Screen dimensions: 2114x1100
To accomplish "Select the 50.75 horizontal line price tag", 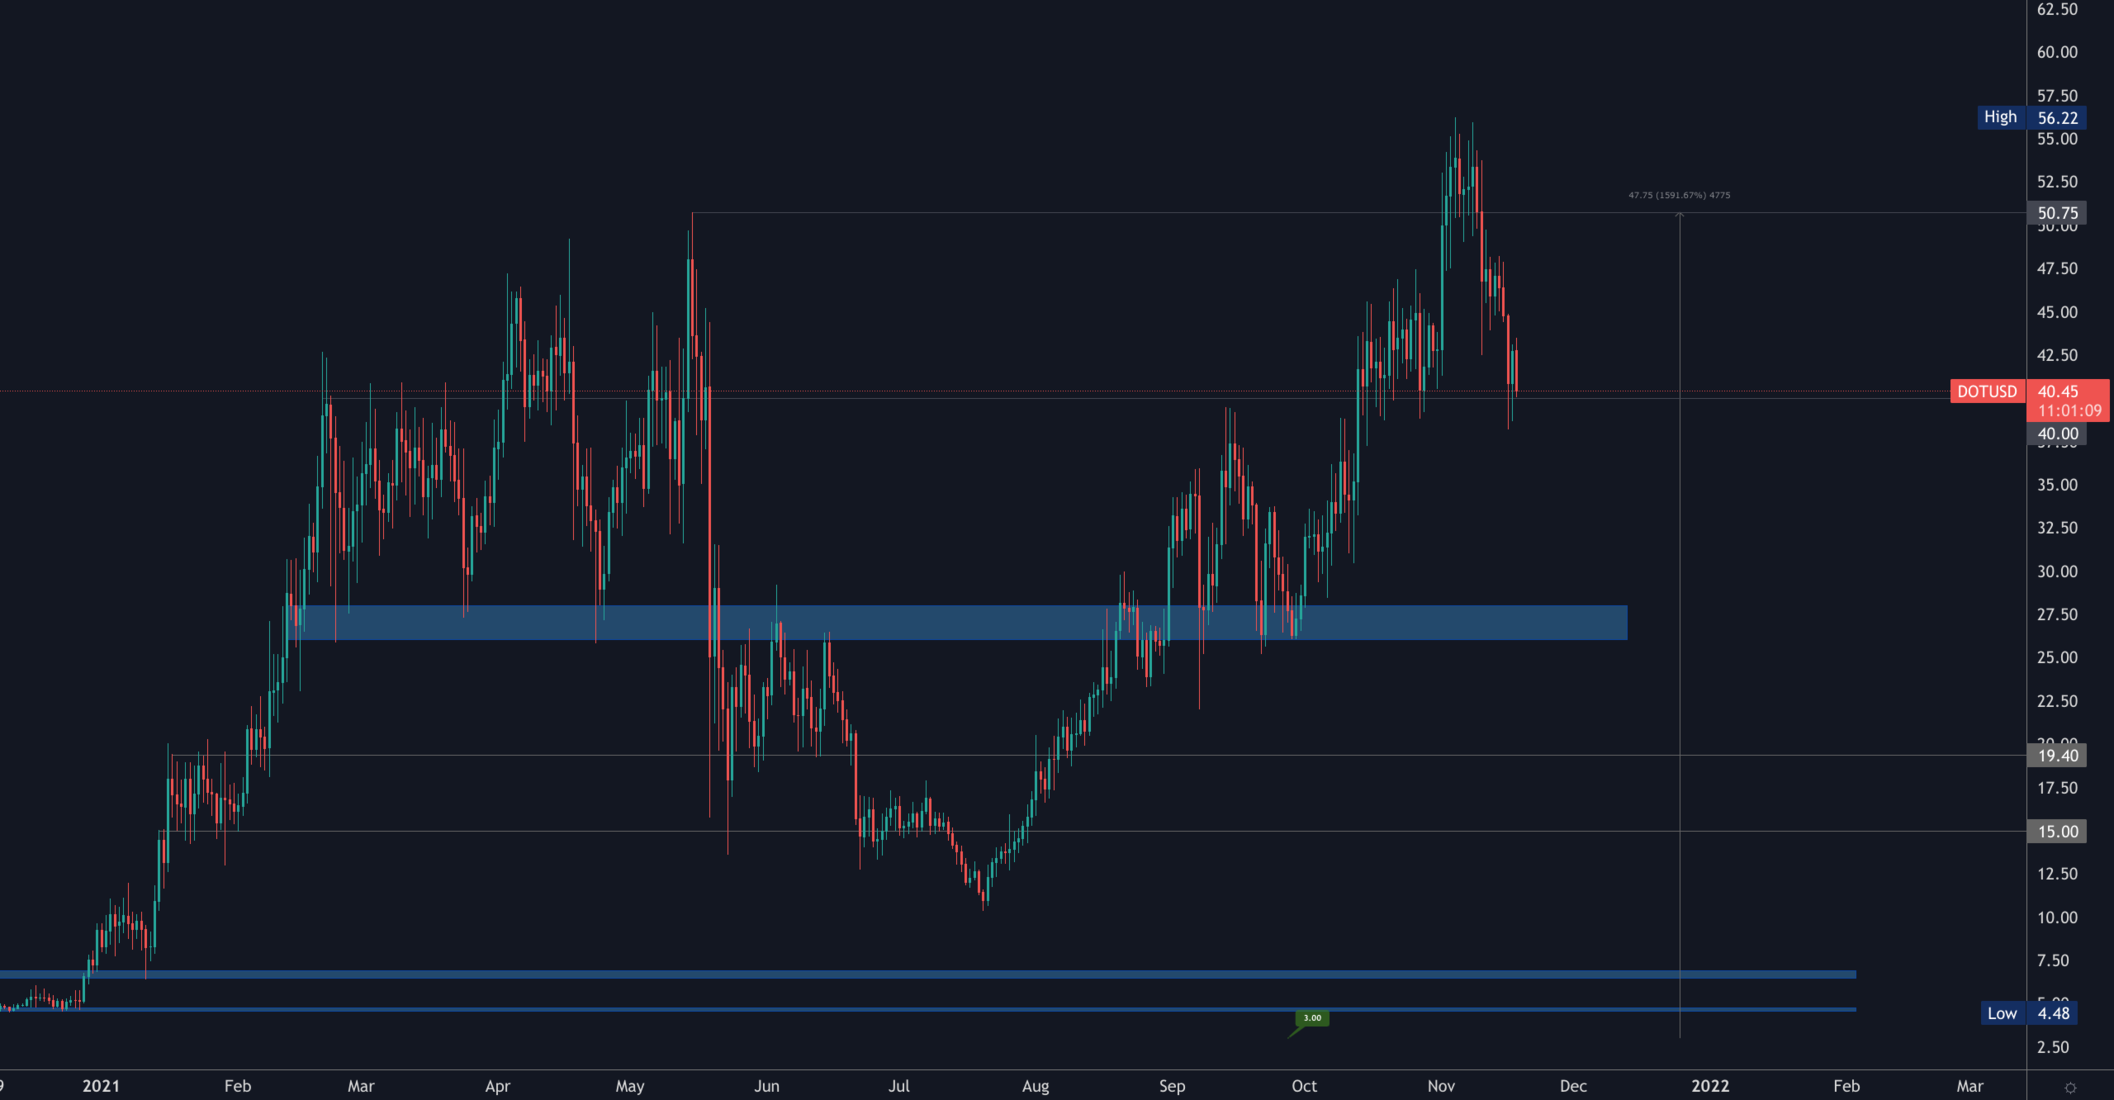I will (x=2057, y=213).
